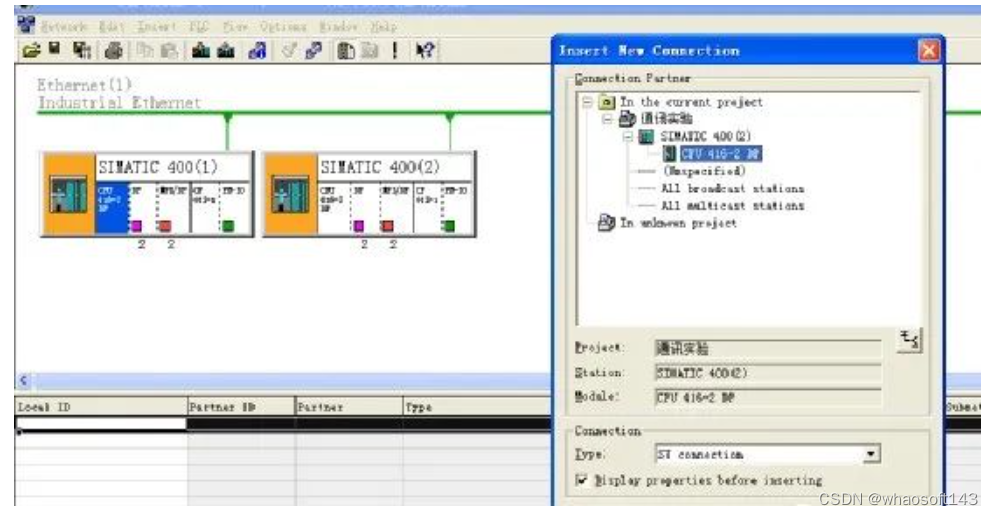Click the Save disk icon in toolbar

(55, 49)
